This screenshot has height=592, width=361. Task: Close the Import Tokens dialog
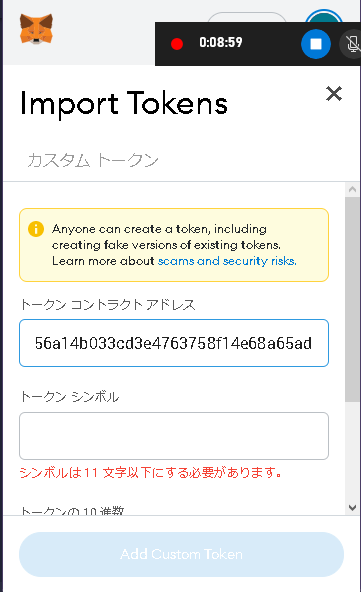[334, 94]
